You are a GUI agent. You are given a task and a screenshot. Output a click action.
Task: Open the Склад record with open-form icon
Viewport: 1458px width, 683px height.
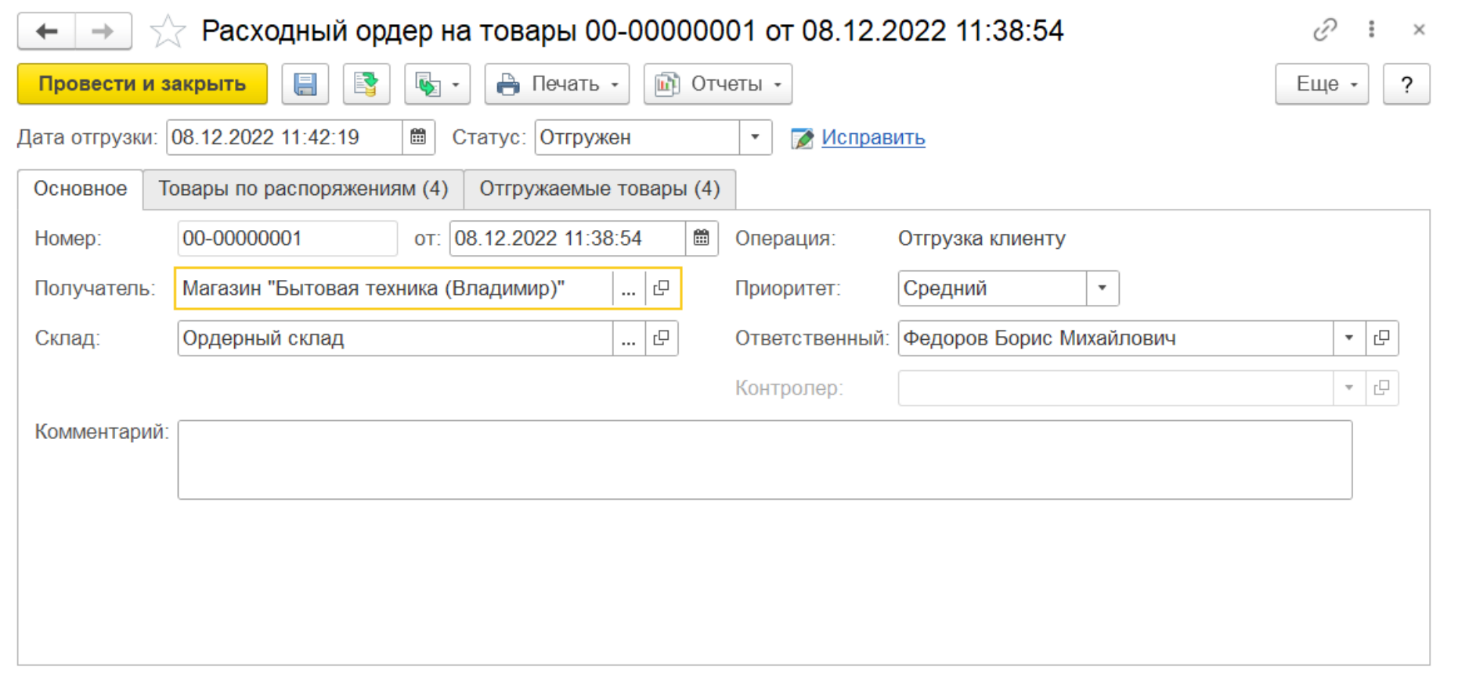point(661,339)
